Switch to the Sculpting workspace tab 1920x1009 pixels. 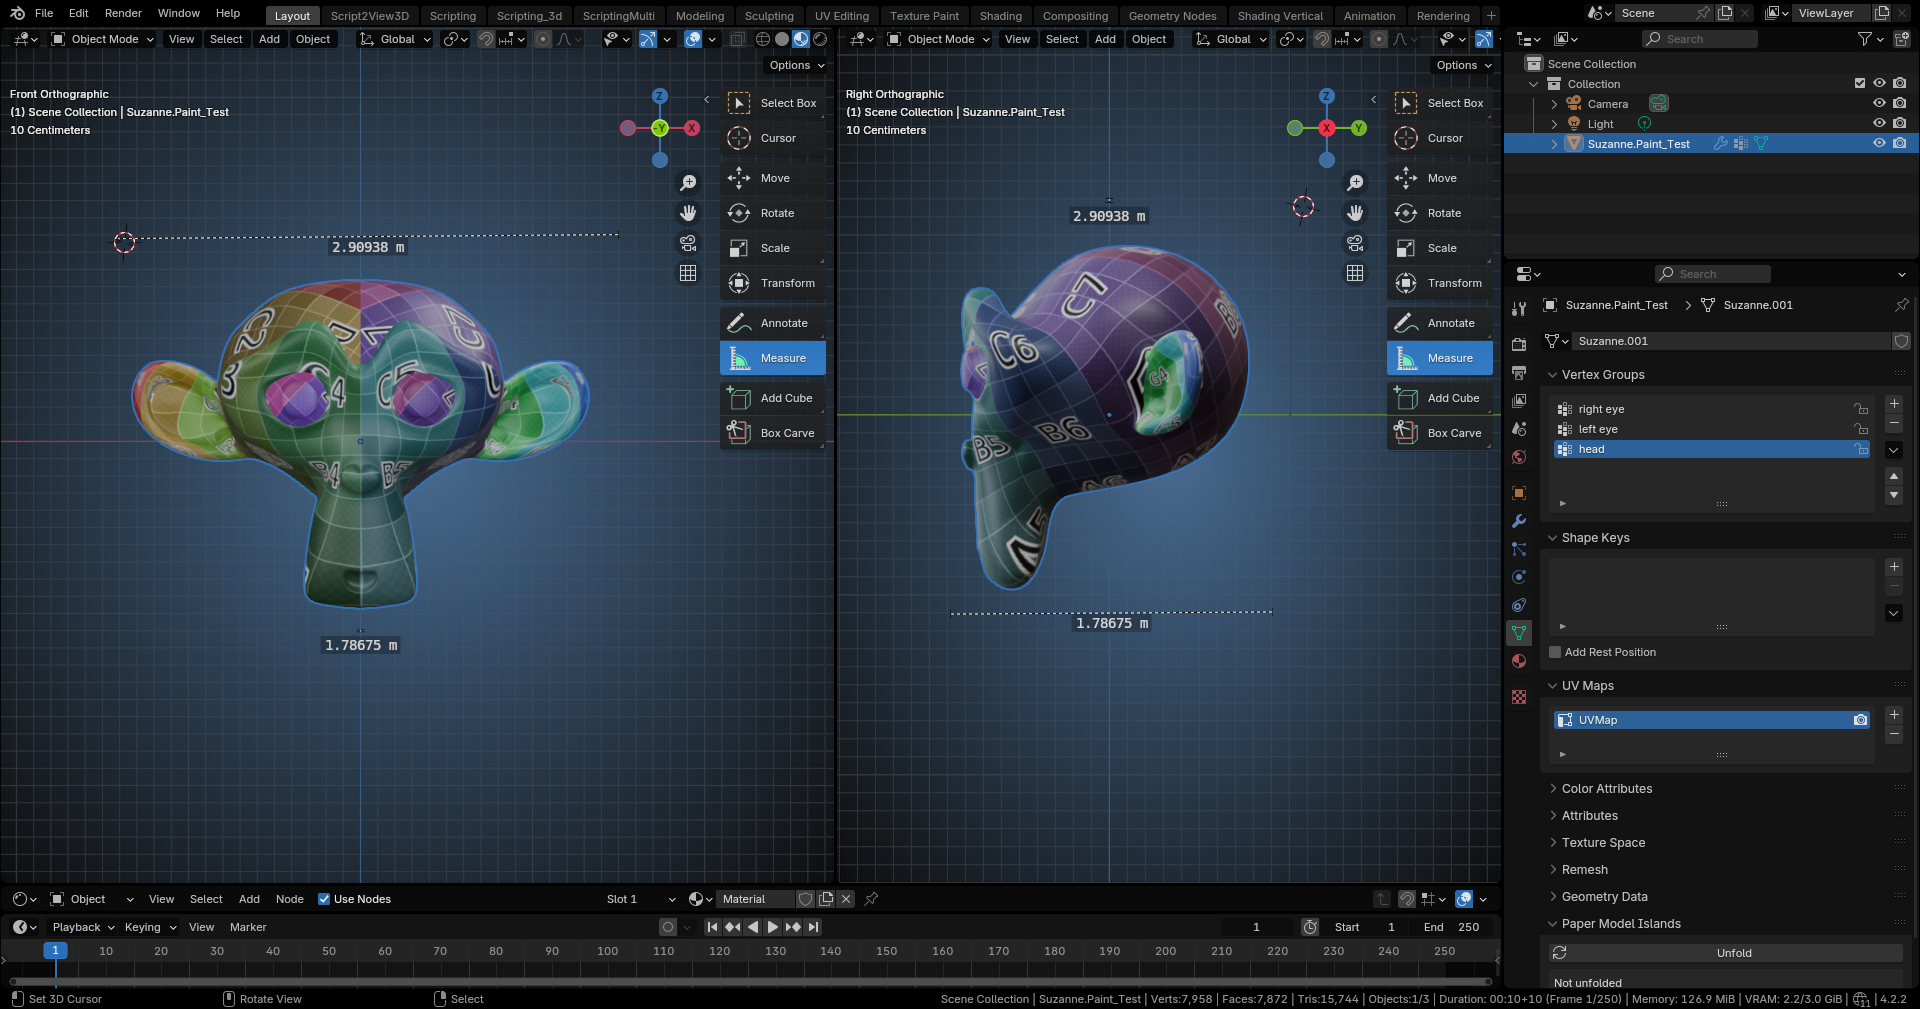pos(769,16)
